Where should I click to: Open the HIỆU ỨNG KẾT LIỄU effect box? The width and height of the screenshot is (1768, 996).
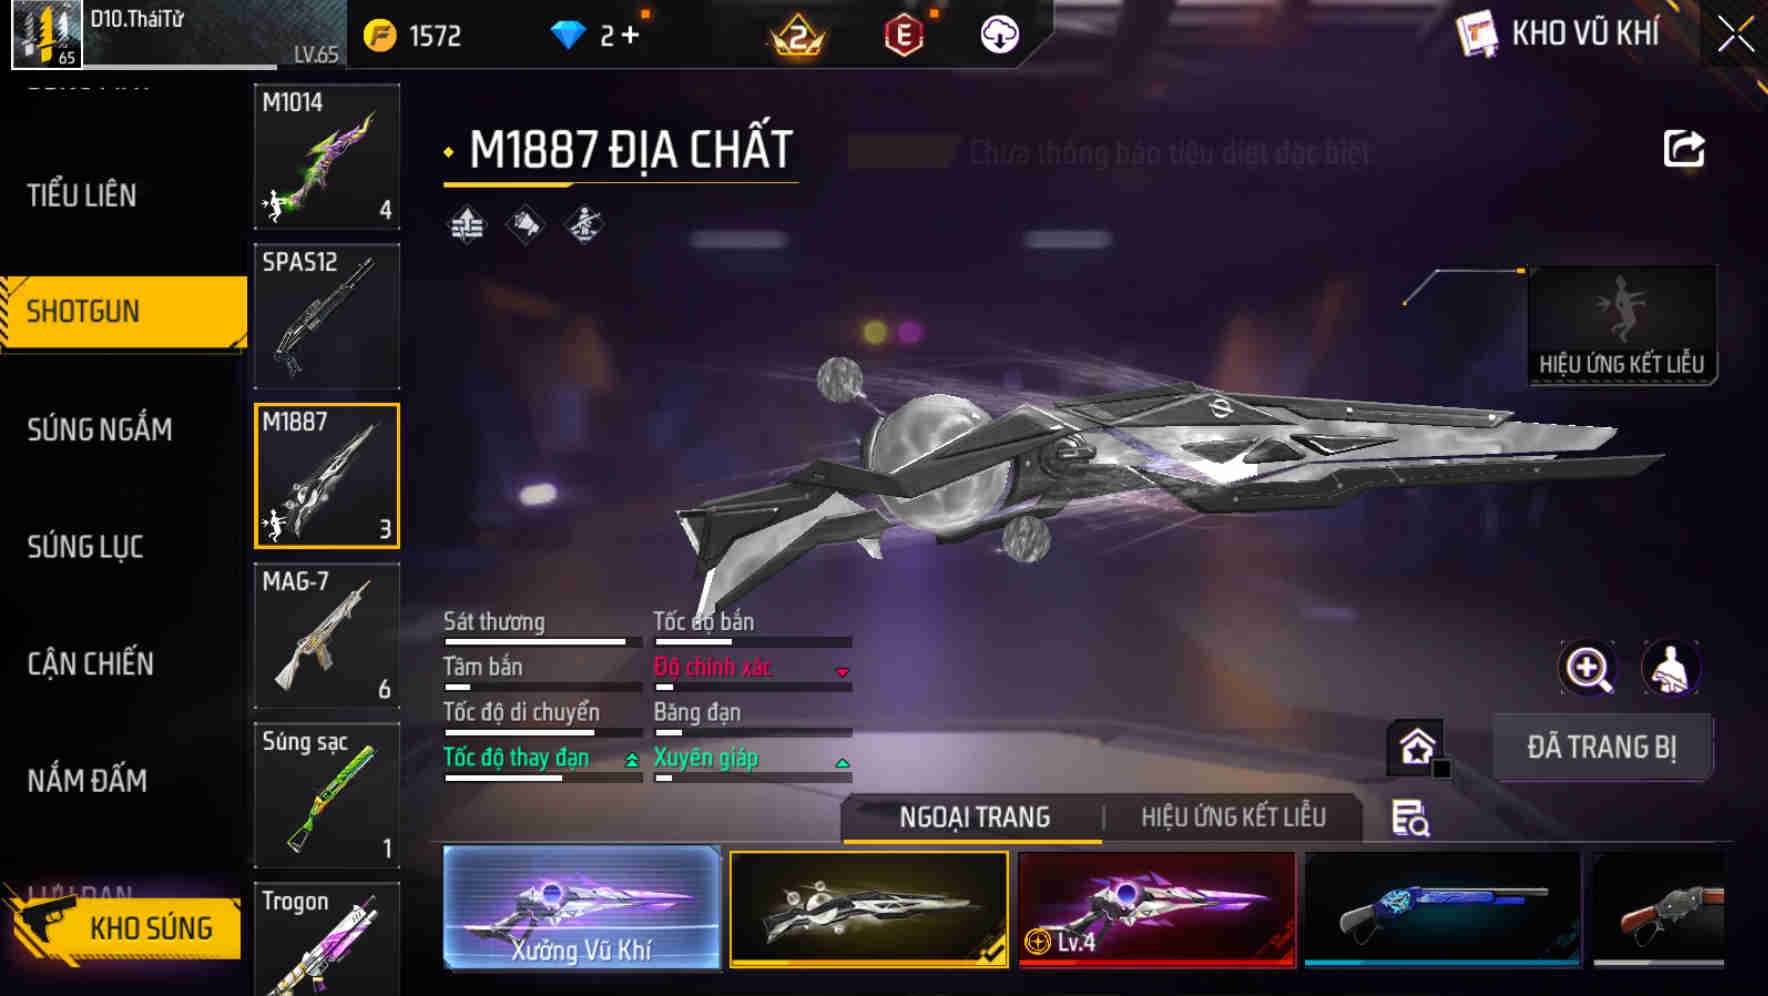coord(1622,325)
